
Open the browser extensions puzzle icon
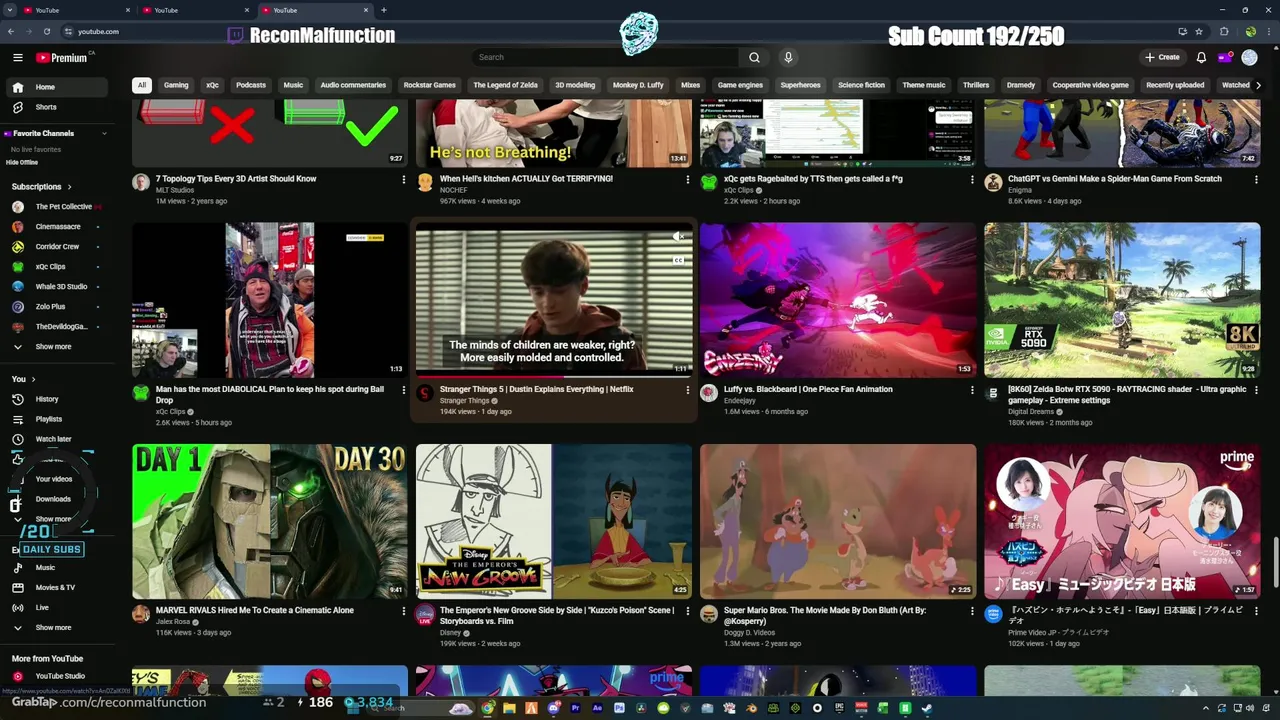point(1224,31)
